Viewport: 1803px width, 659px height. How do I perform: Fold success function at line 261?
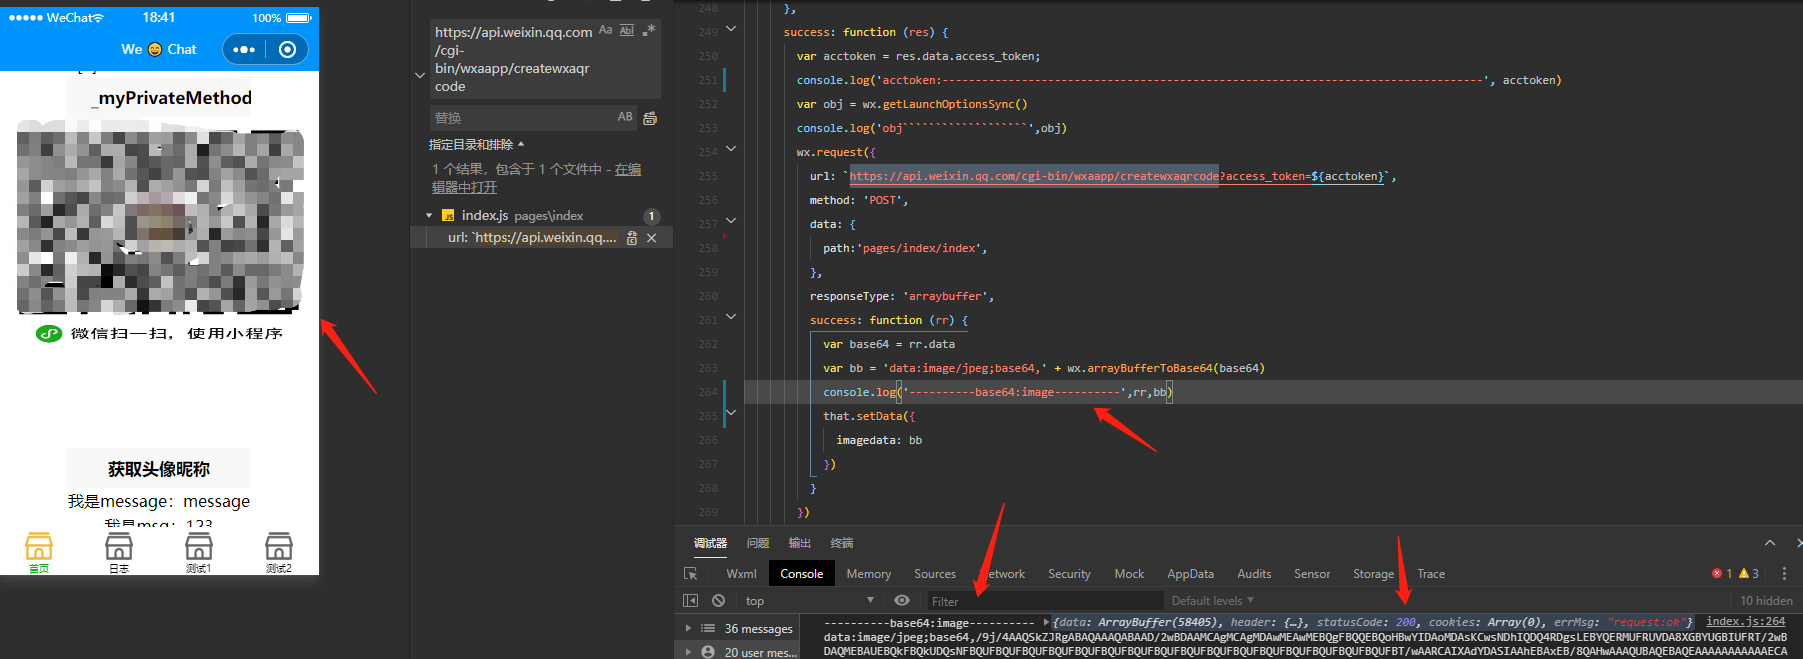731,317
